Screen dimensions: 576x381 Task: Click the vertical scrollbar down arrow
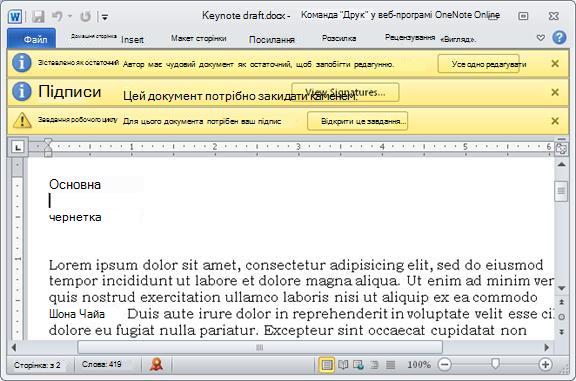561,288
